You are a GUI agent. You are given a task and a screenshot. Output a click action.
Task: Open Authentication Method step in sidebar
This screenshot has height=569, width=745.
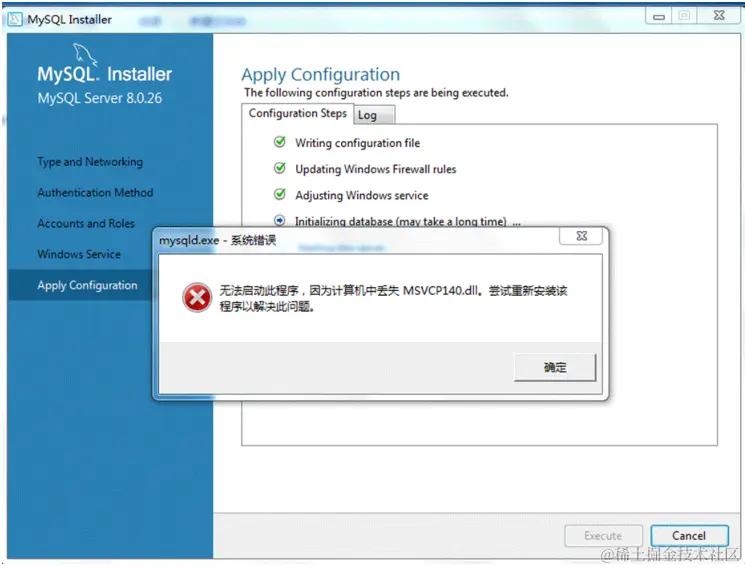coord(95,192)
